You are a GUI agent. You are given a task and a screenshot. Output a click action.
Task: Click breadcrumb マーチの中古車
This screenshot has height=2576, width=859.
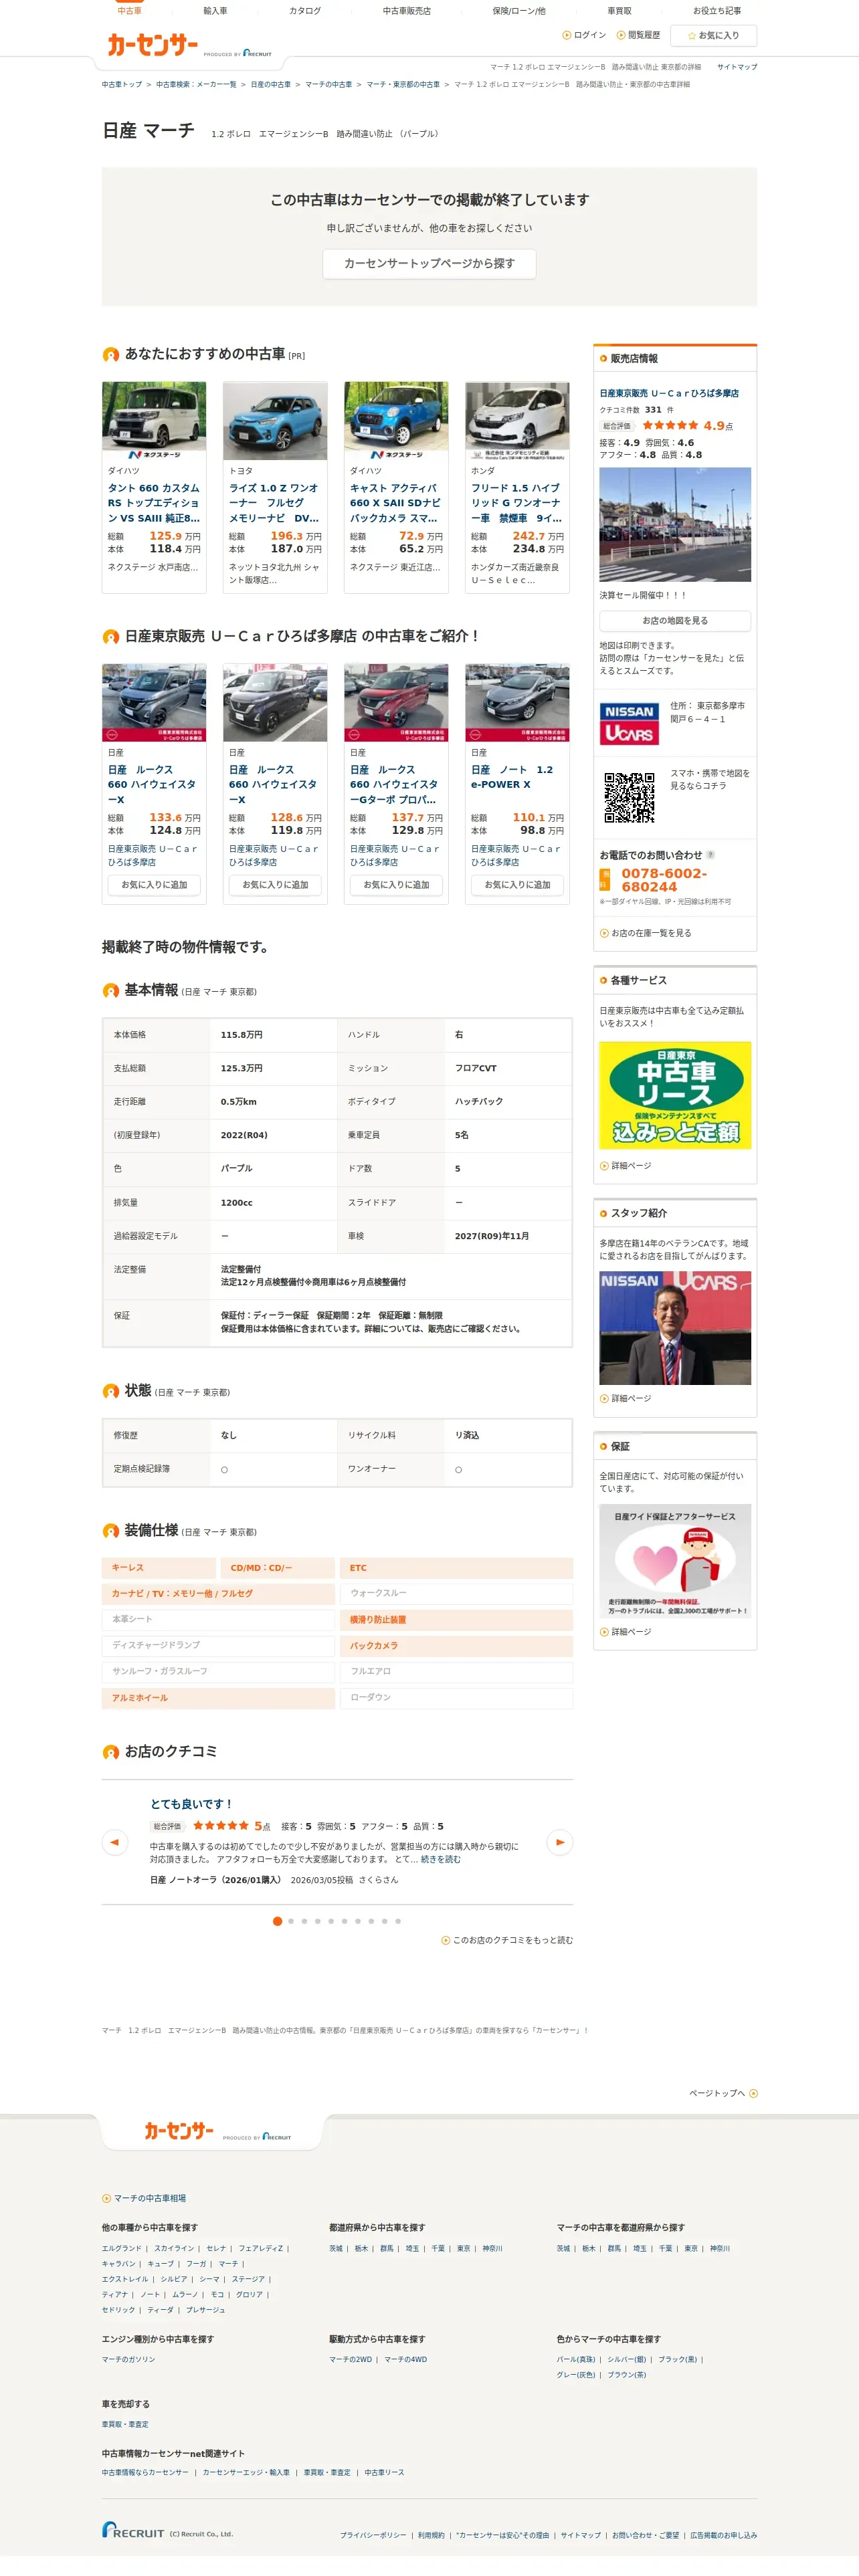(x=329, y=85)
